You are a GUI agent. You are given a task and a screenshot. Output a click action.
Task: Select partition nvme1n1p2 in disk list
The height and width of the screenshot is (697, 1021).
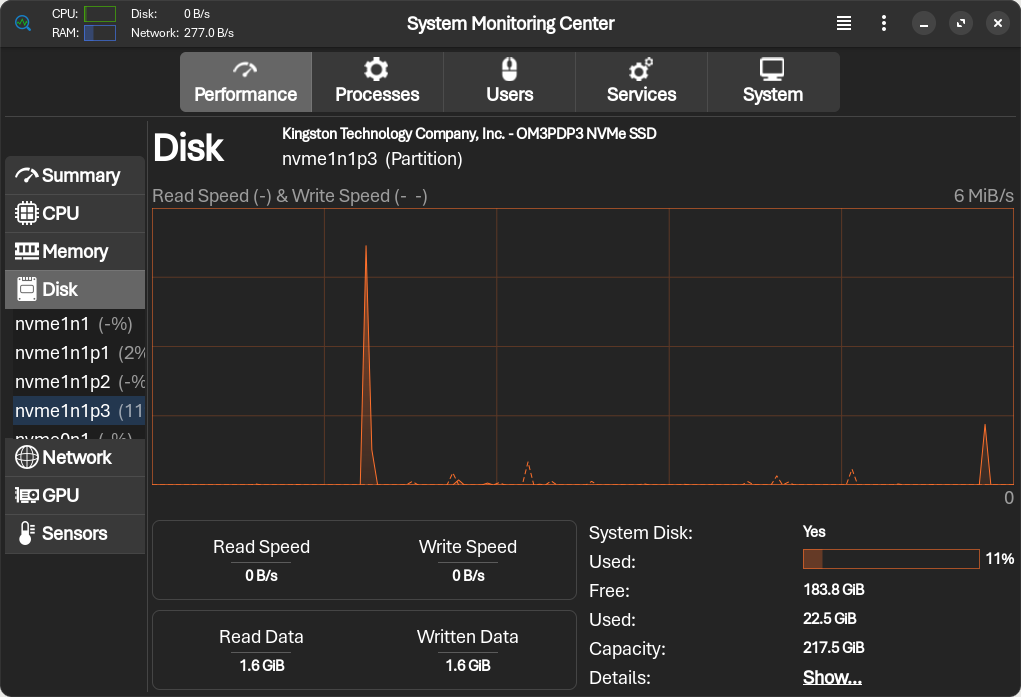coord(75,382)
